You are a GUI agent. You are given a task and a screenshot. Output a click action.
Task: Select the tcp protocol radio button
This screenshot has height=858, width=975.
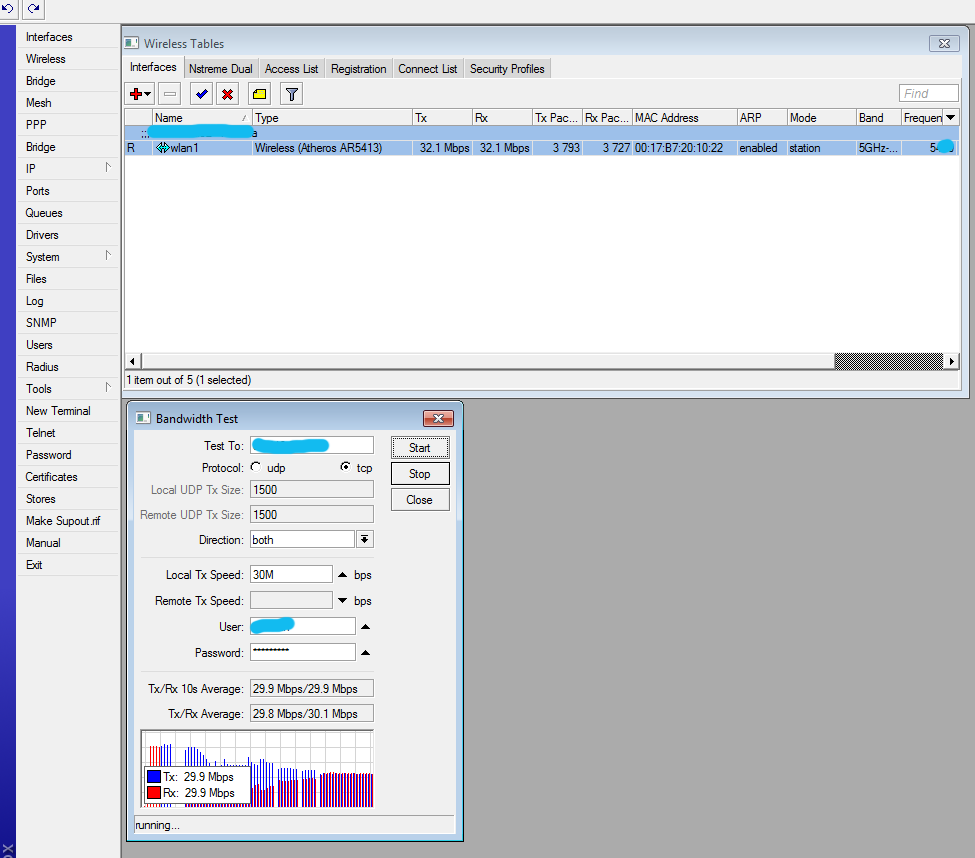point(346,467)
